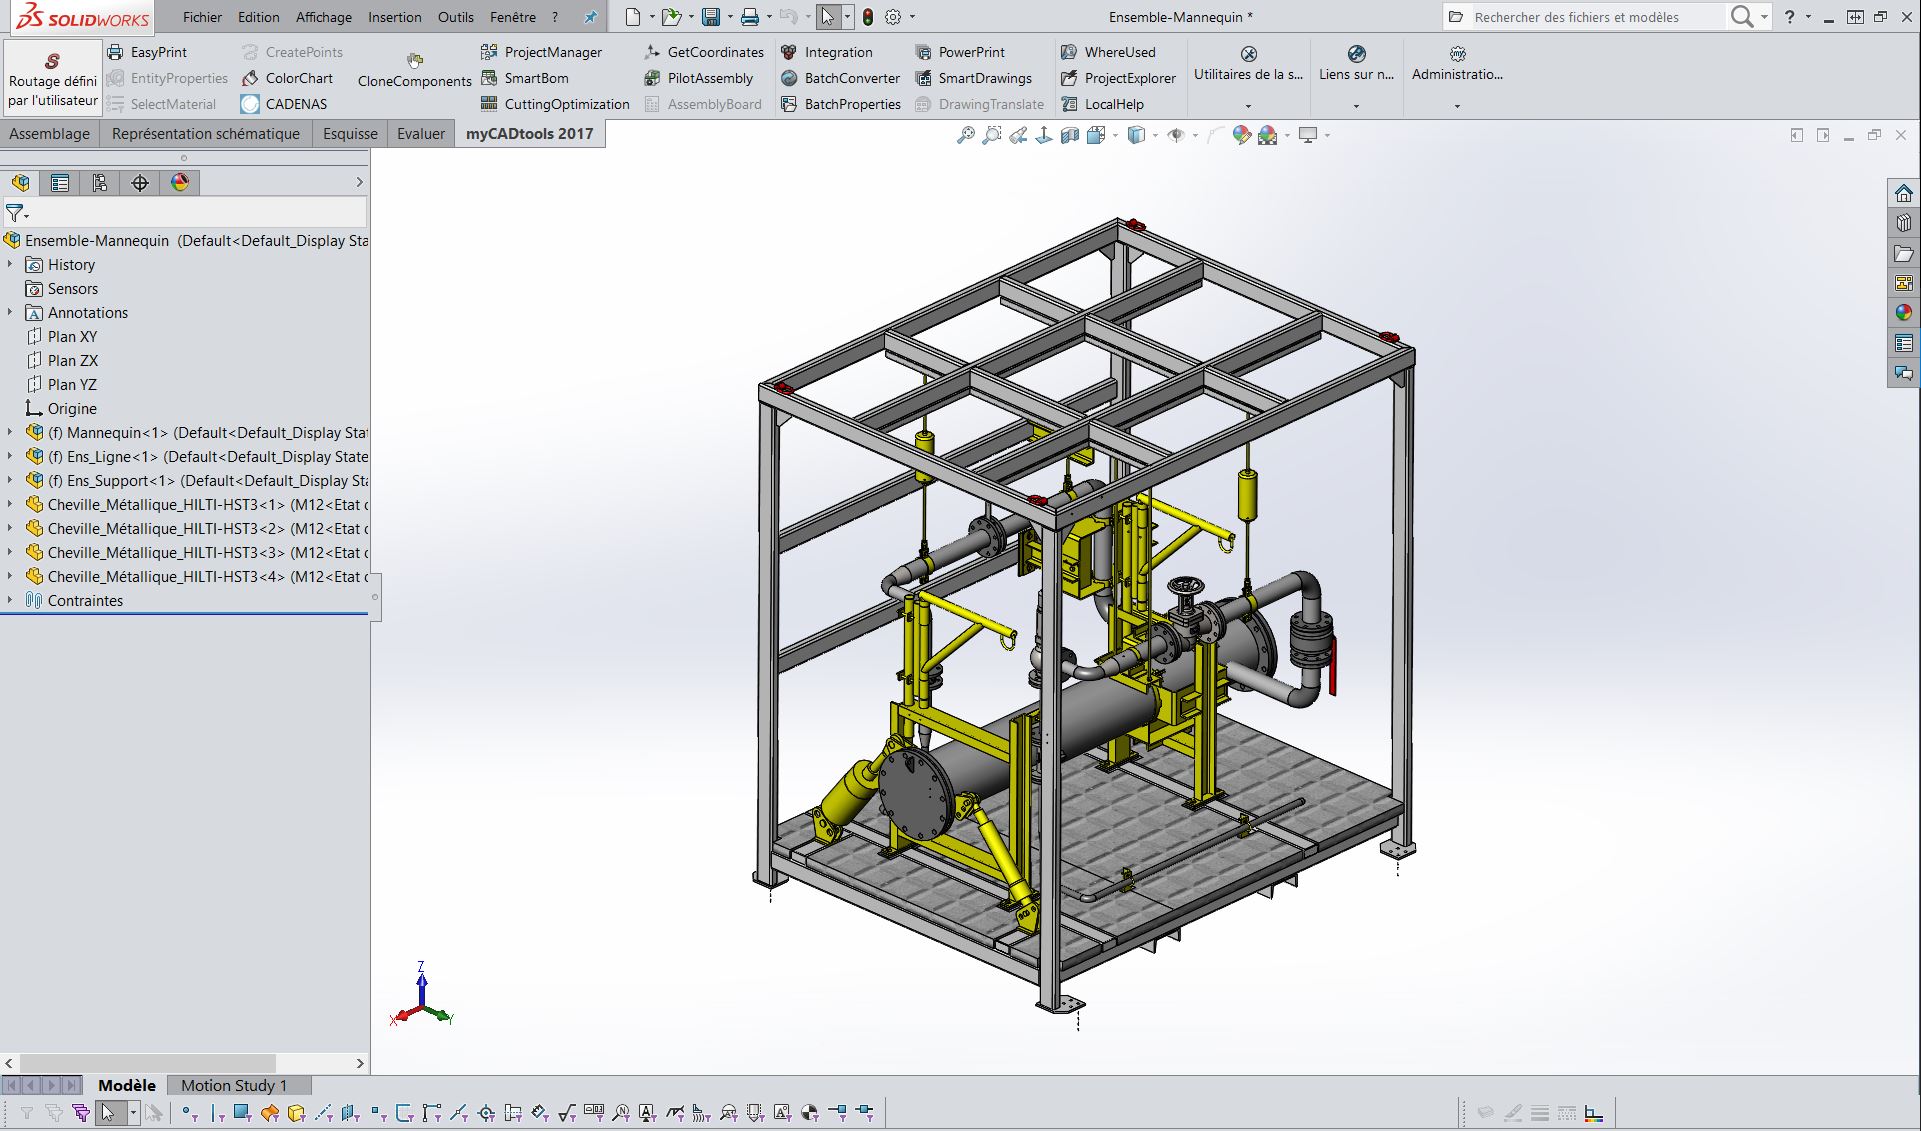Select FeatureManager design tree tab icon
Screen dimensions: 1921x1131
click(x=20, y=183)
